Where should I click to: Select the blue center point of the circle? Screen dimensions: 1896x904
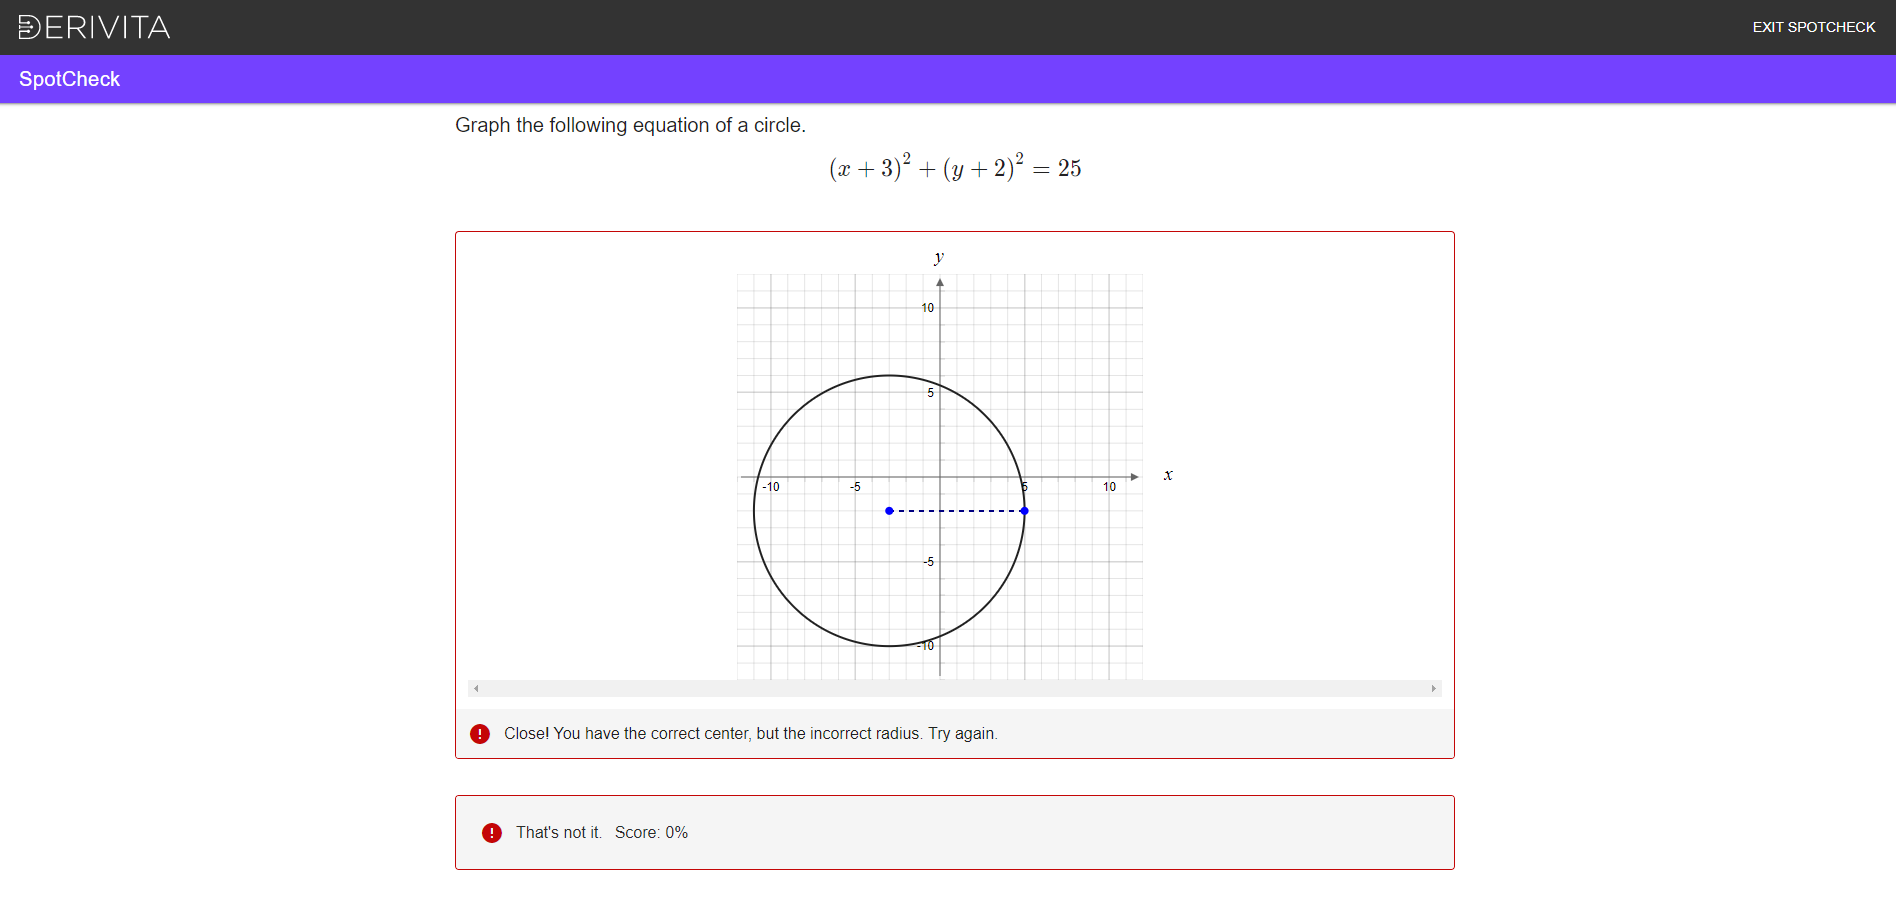889,511
